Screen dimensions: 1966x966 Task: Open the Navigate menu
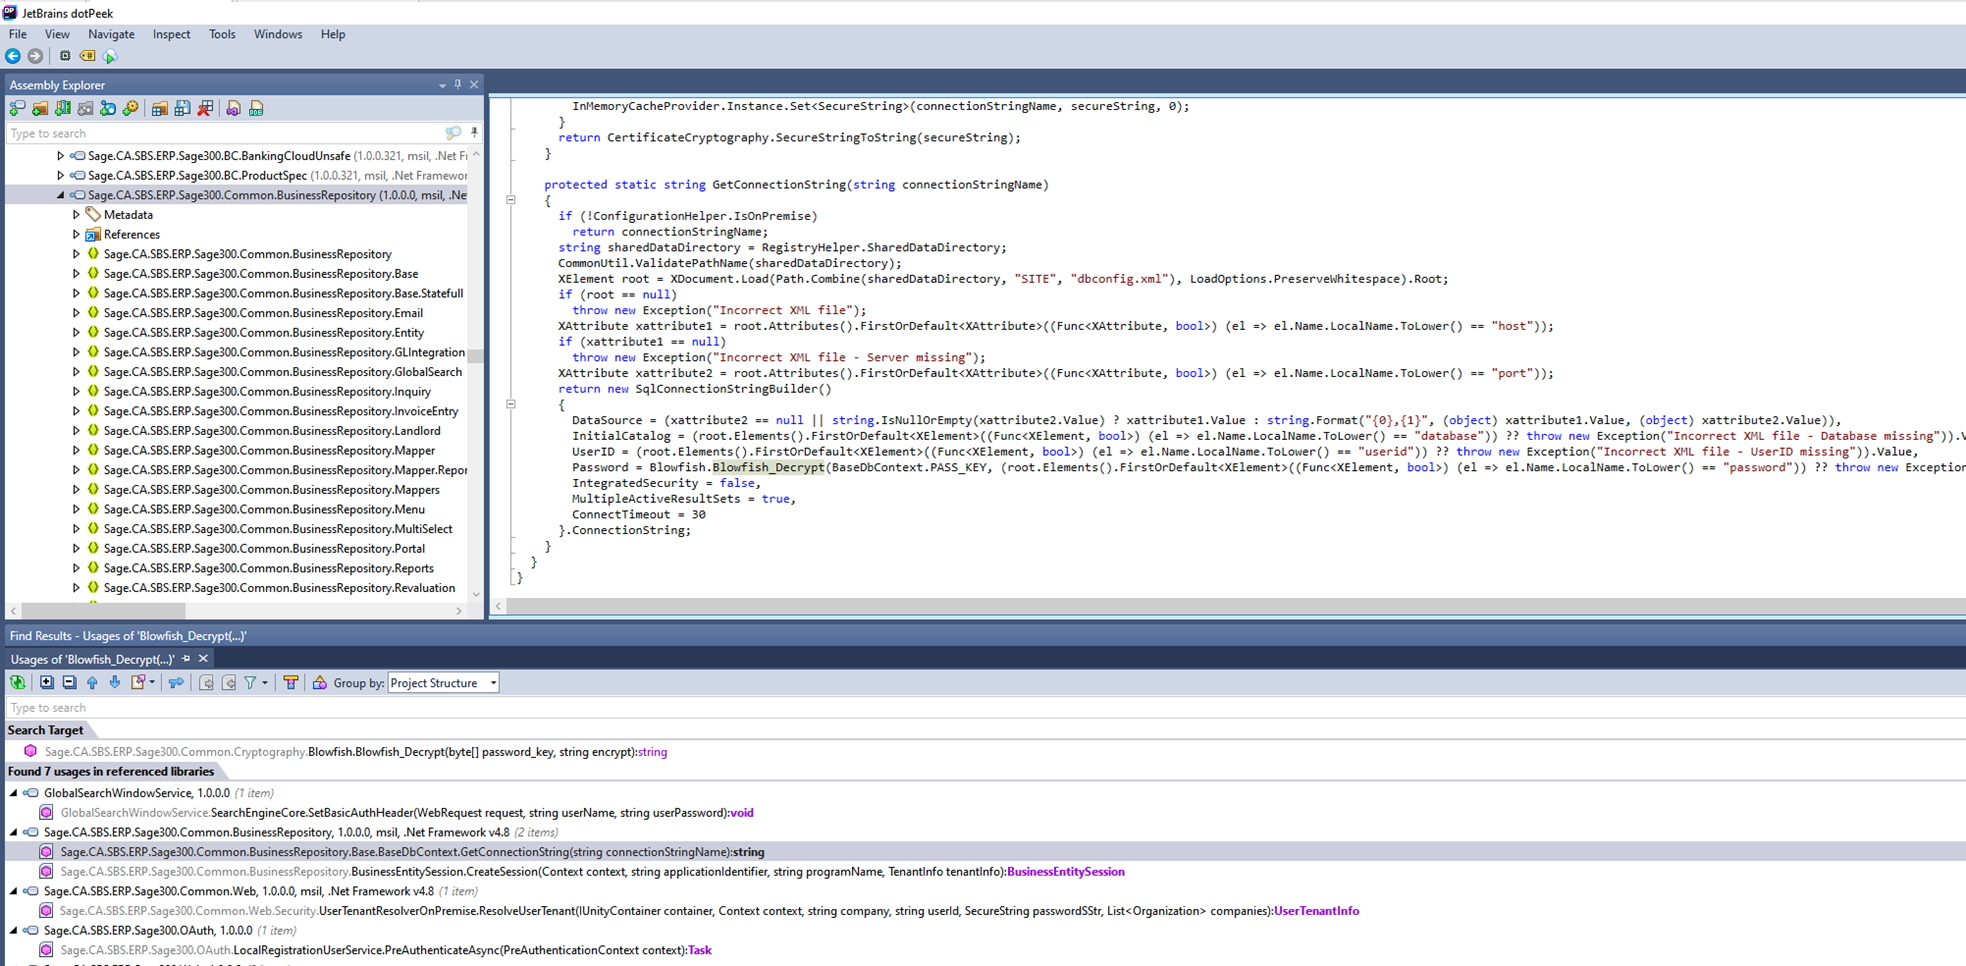coord(111,34)
